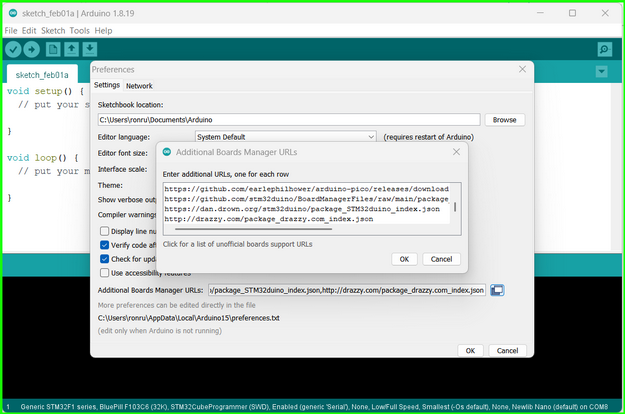
Task: Open the Editor language dropdown
Action: pos(285,137)
